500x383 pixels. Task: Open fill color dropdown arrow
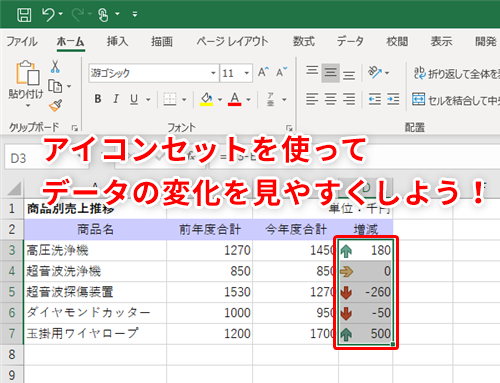[x=220, y=99]
